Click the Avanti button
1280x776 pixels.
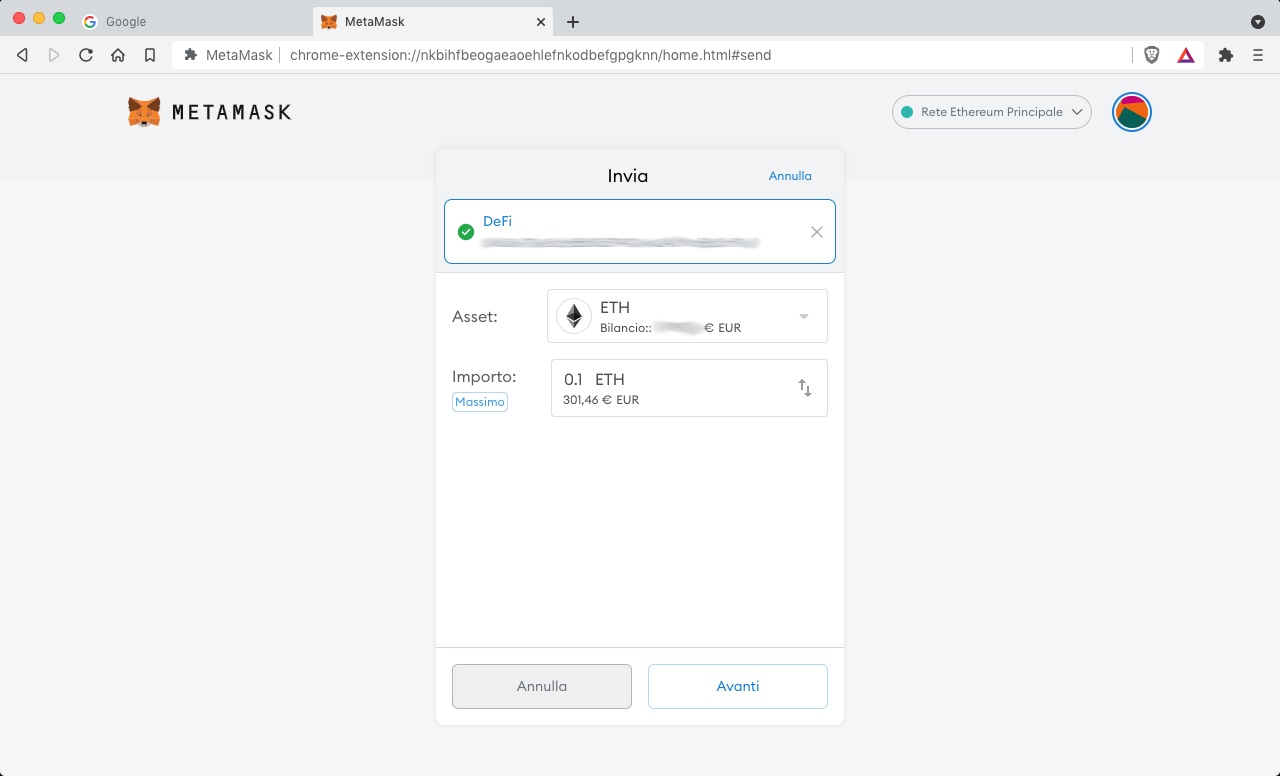pyautogui.click(x=738, y=686)
